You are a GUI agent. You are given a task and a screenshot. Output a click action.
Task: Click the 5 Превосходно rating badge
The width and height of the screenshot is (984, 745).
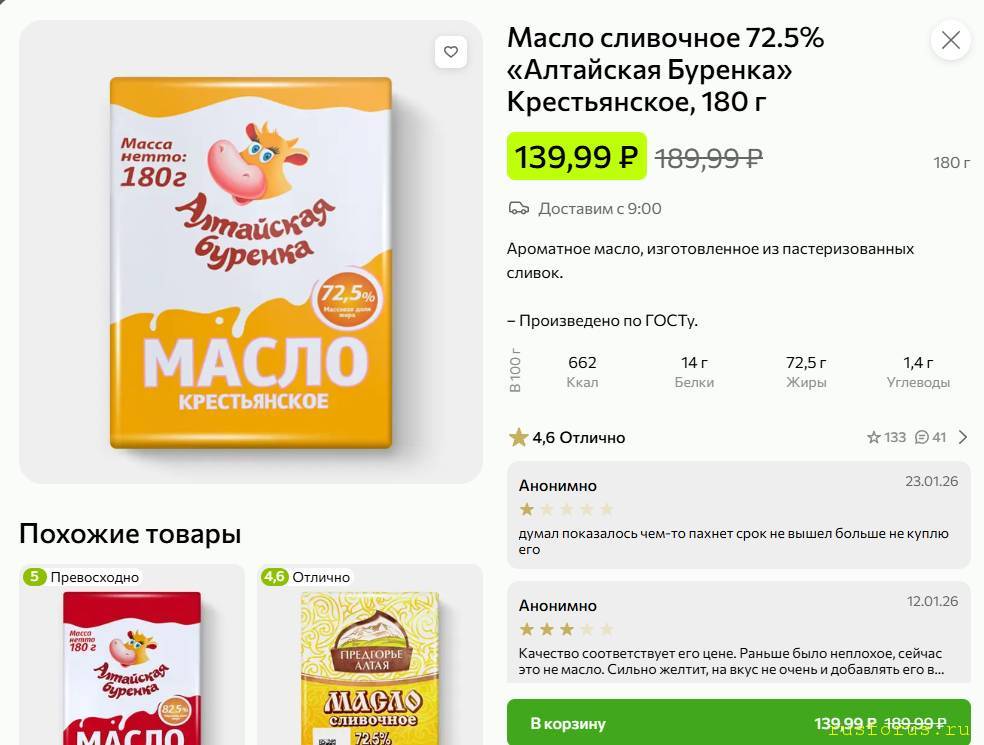coord(83,577)
